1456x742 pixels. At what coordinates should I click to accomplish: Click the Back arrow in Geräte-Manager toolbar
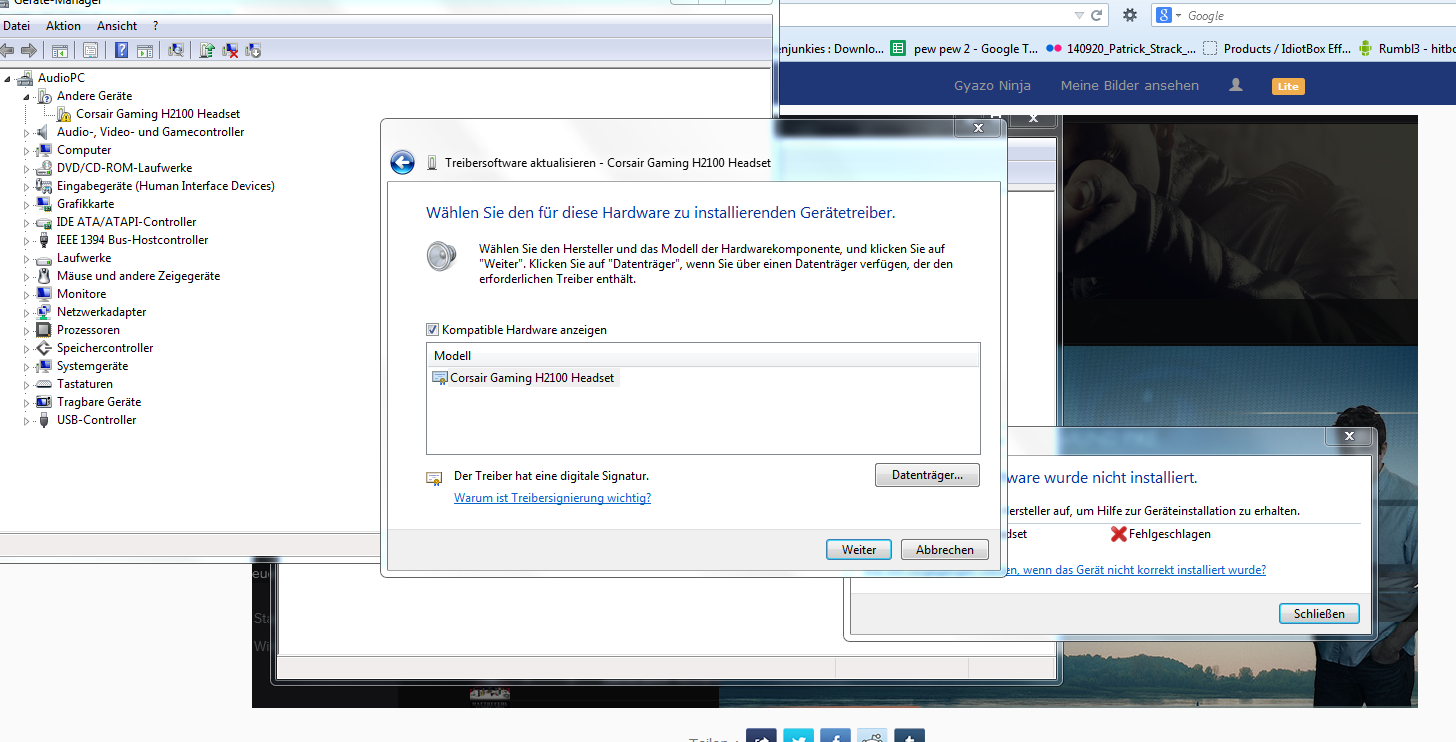(6, 50)
